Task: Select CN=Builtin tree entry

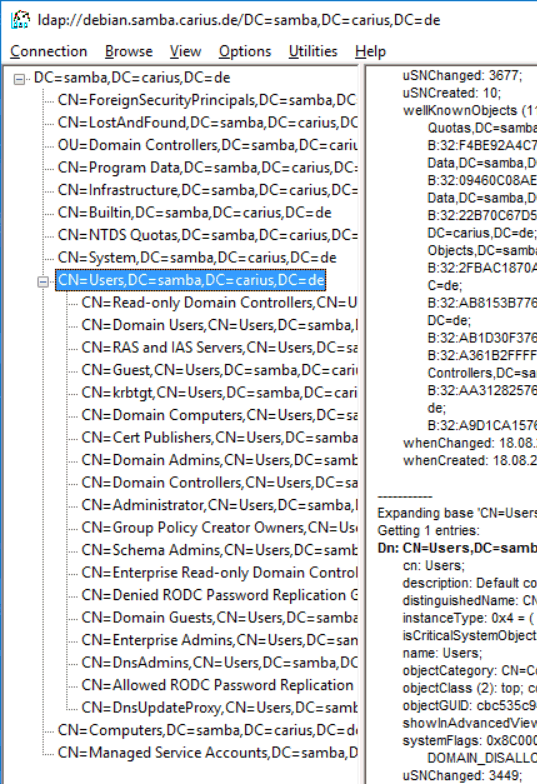Action: 194,212
